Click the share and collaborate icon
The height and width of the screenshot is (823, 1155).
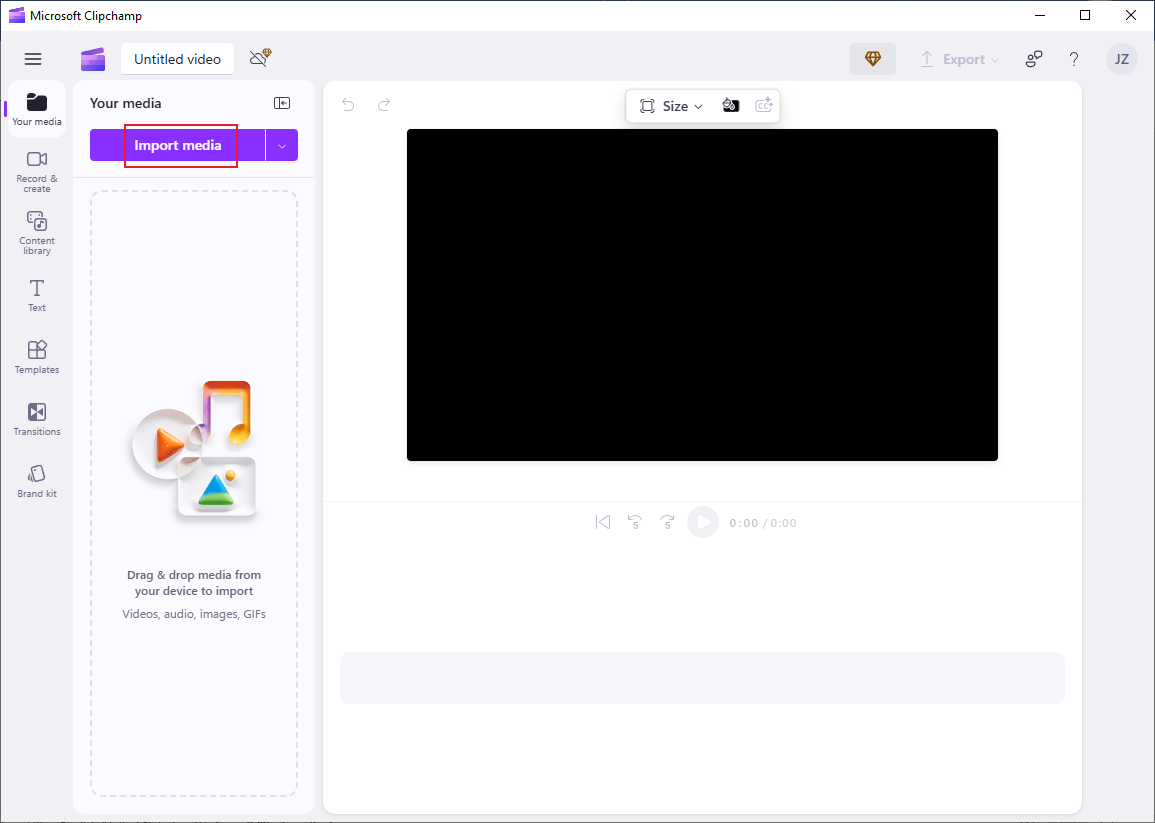point(1034,59)
